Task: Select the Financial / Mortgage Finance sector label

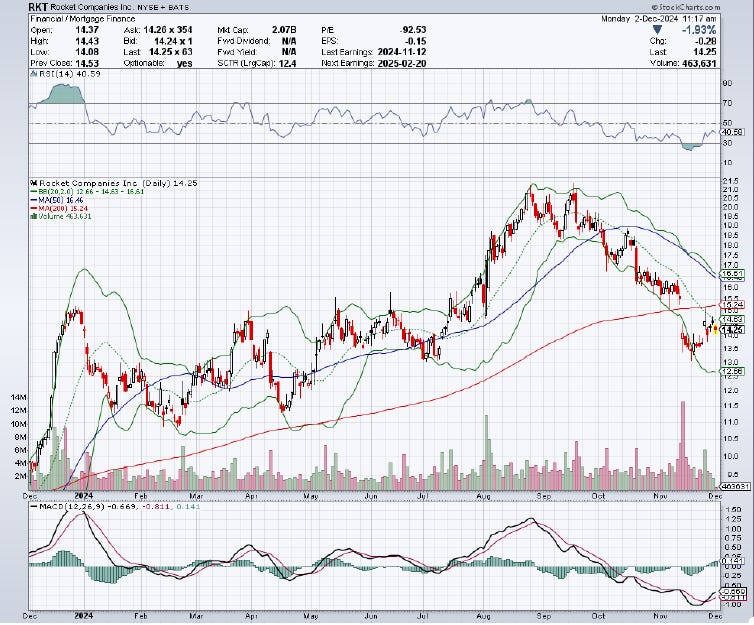Action: (x=83, y=19)
